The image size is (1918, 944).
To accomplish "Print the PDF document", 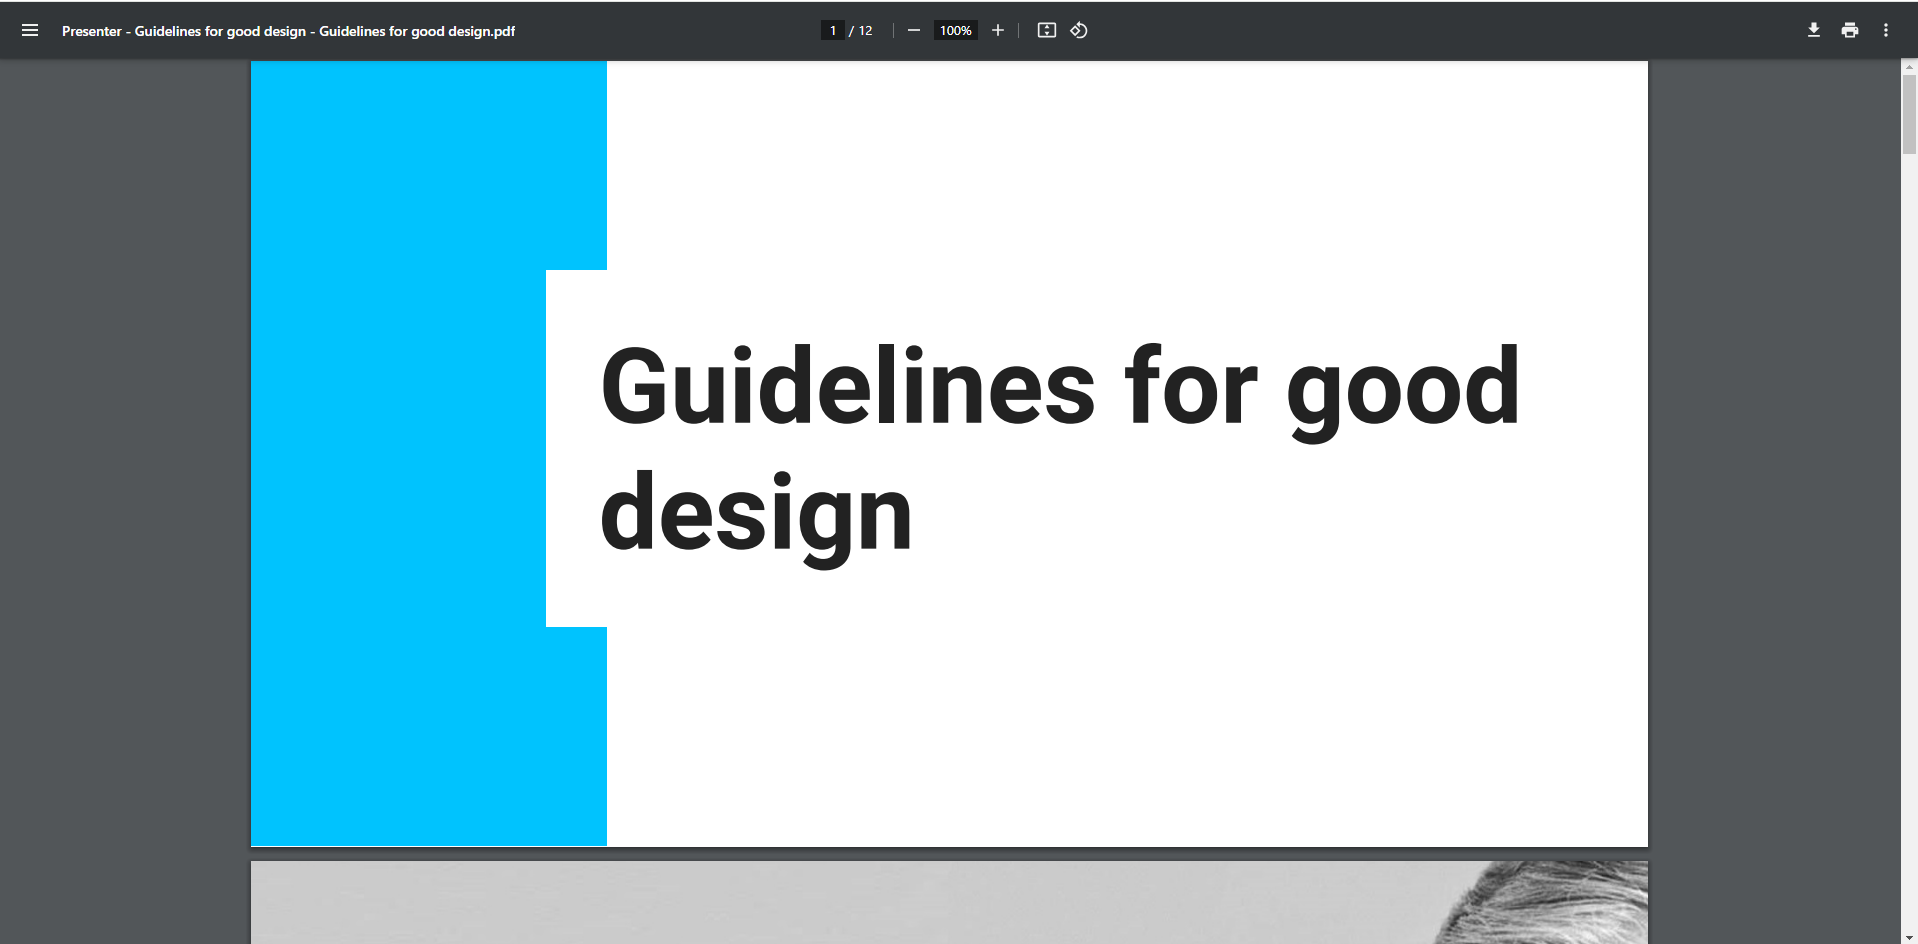I will click(x=1849, y=30).
